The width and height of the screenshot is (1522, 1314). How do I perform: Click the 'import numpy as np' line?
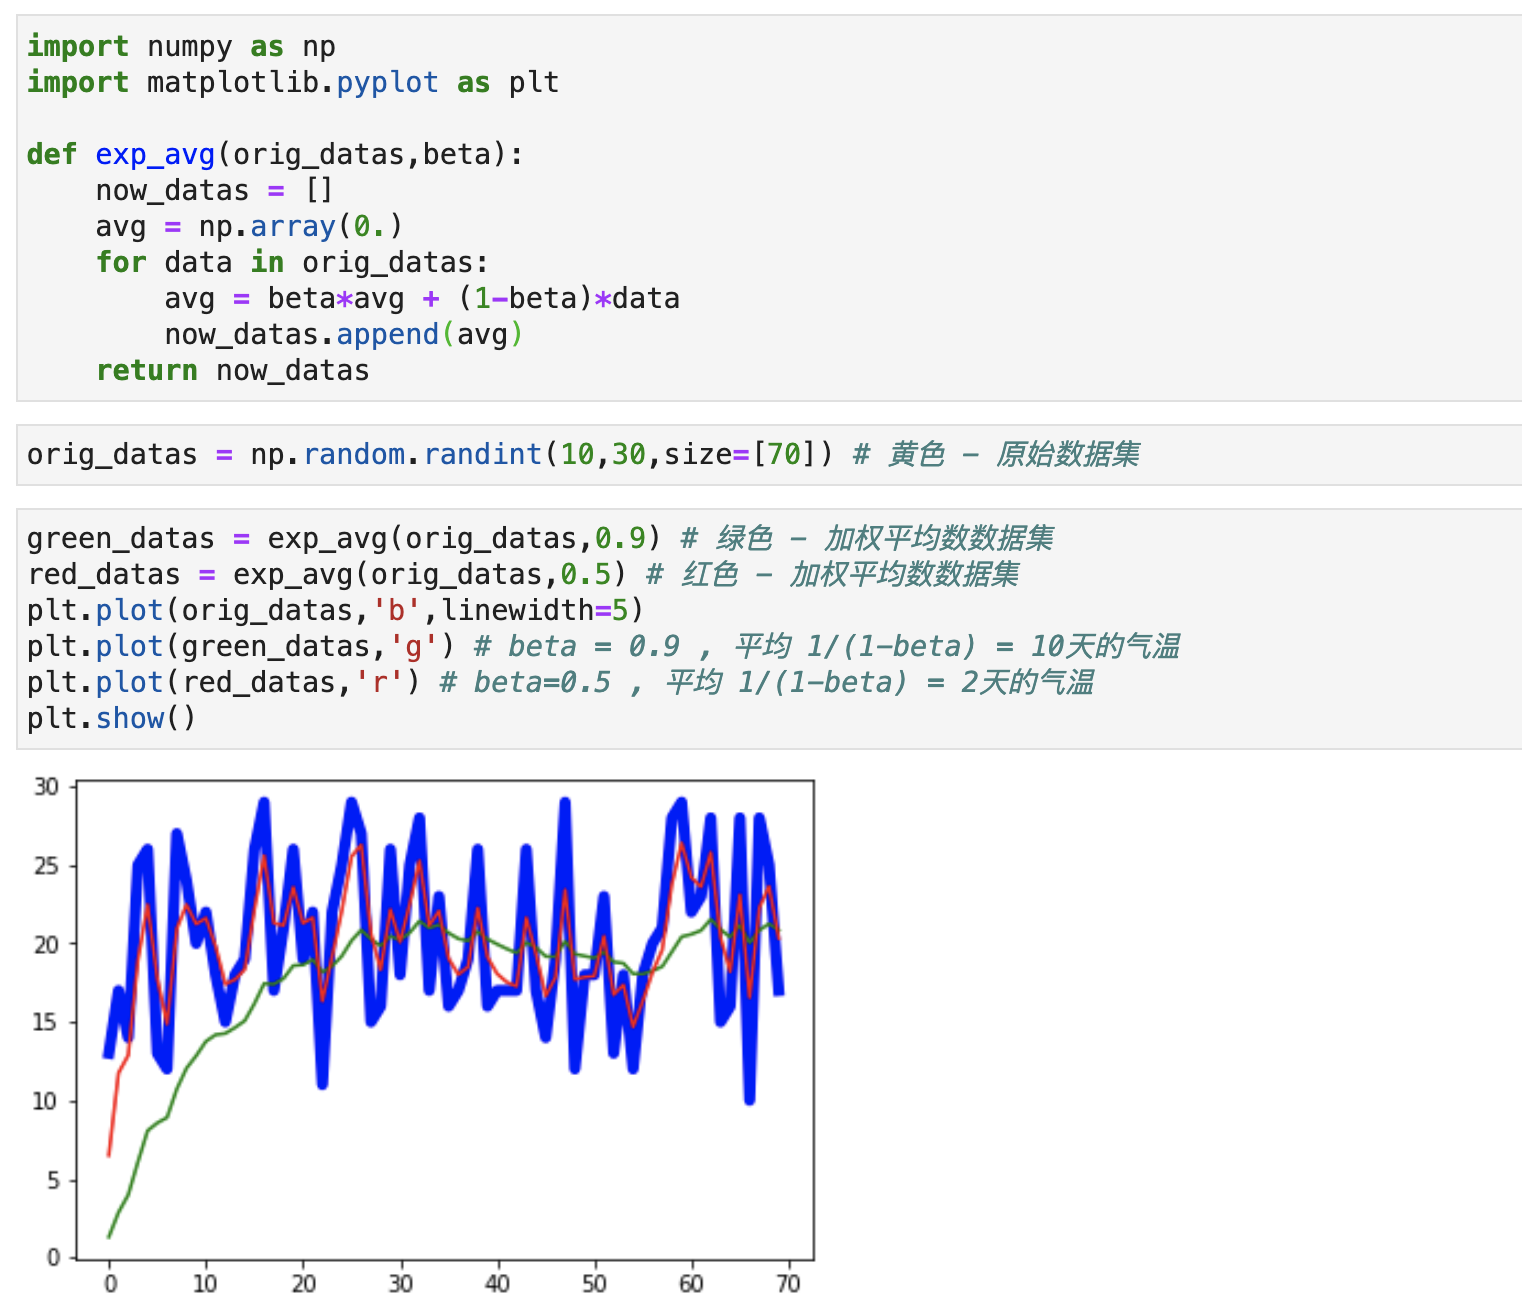181,47
